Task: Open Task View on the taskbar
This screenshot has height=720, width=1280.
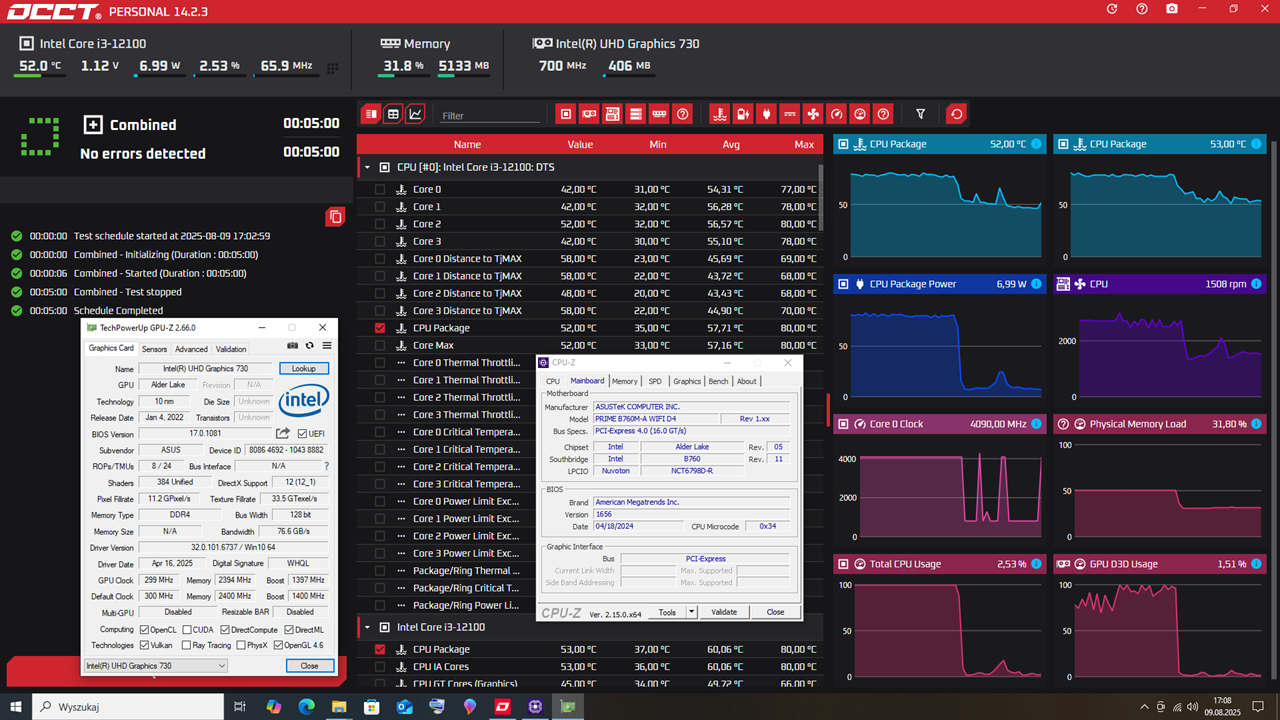Action: pos(240,706)
